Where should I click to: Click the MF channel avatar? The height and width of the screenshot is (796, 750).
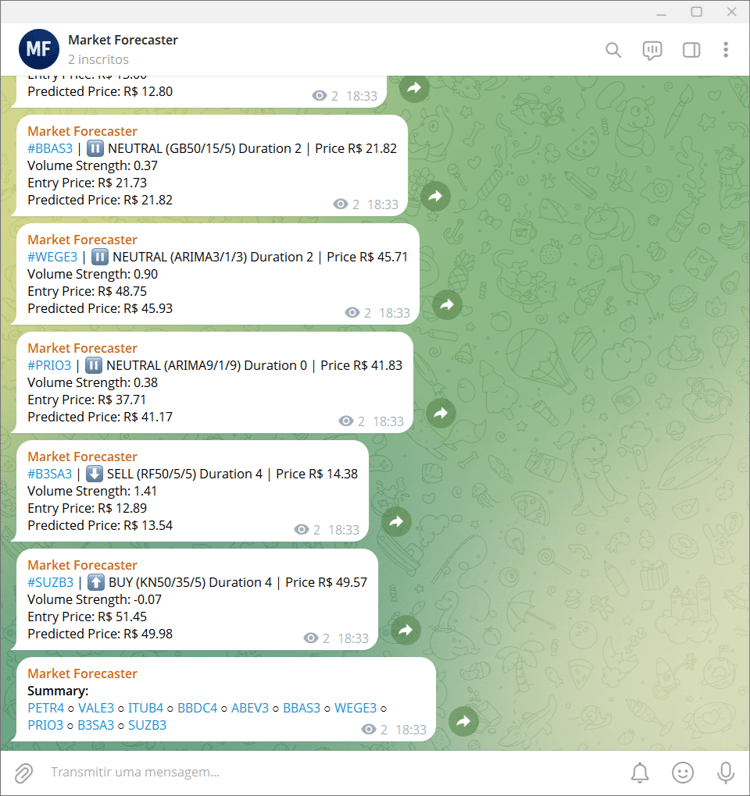tap(39, 49)
